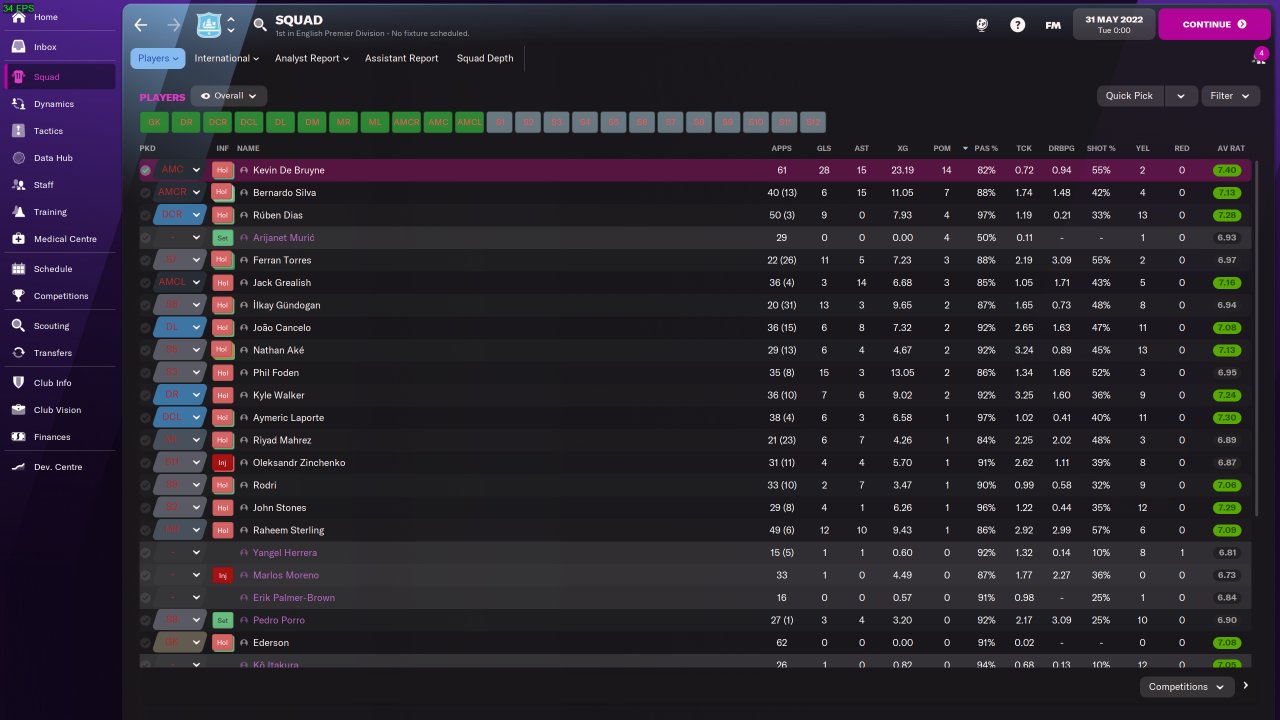Open the Overall view dropdown
The width and height of the screenshot is (1280, 720).
228,96
